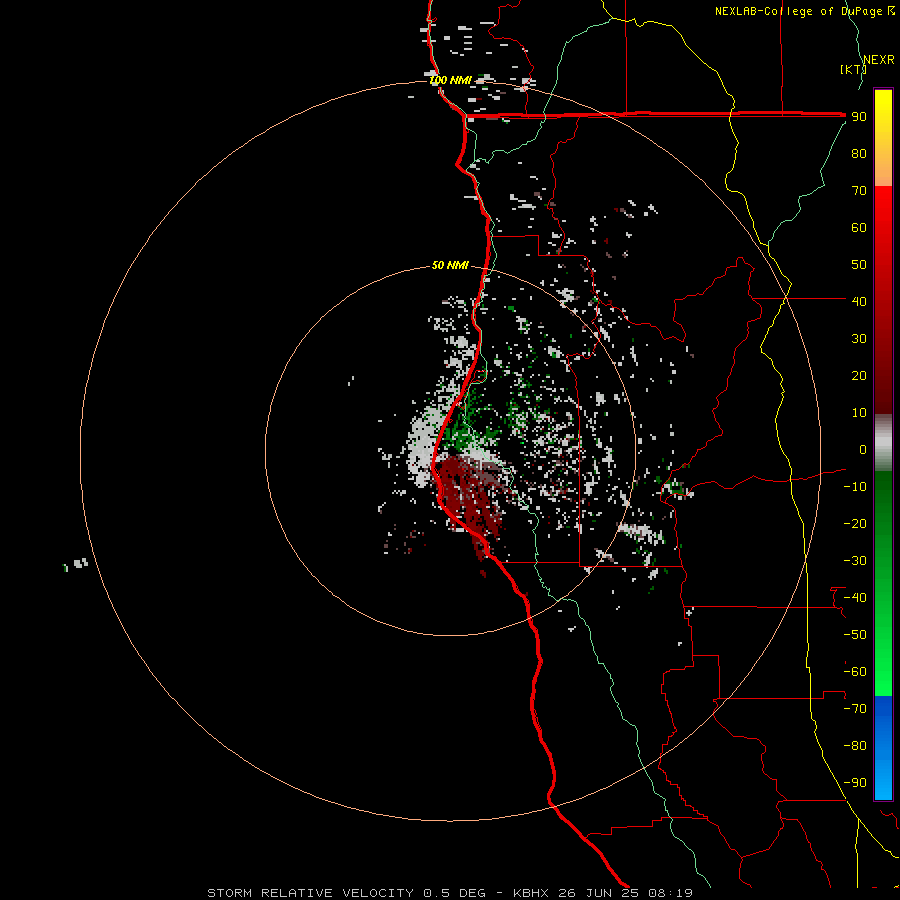Click the "NEXR" label above the scale
Image resolution: width=900 pixels, height=900 pixels.
(879, 60)
